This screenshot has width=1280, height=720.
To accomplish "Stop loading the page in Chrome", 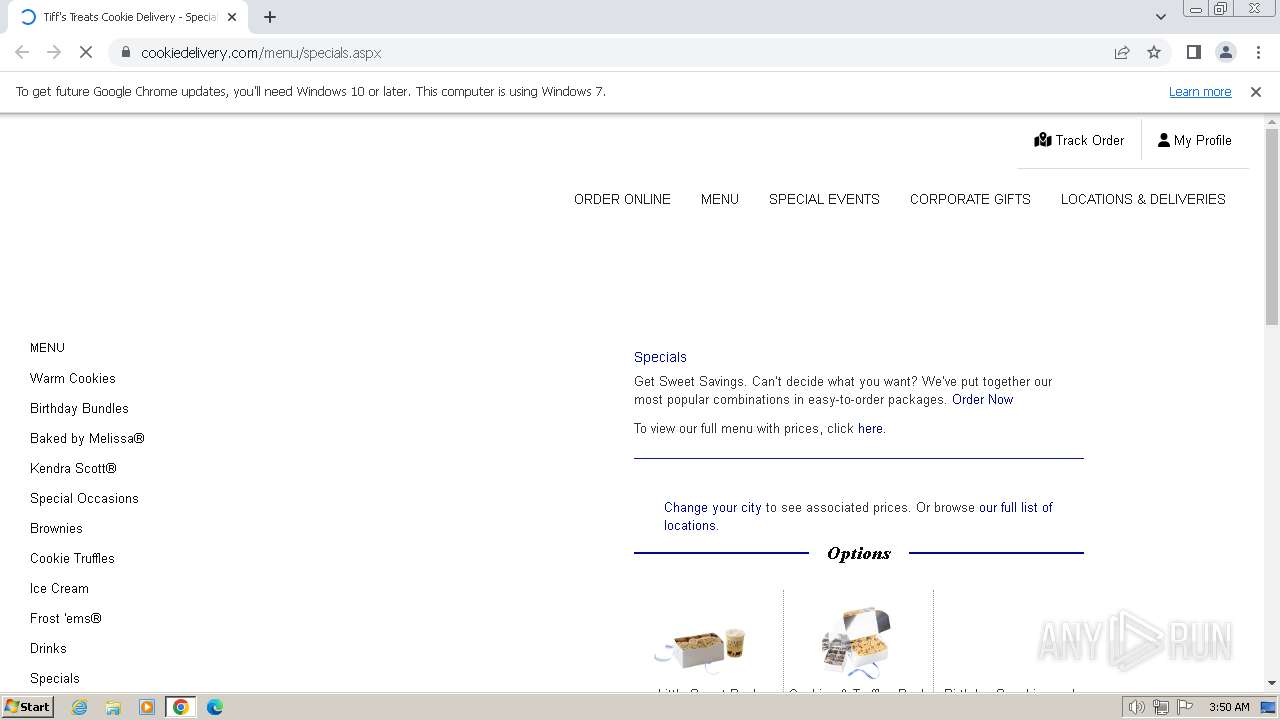I will click(x=86, y=53).
